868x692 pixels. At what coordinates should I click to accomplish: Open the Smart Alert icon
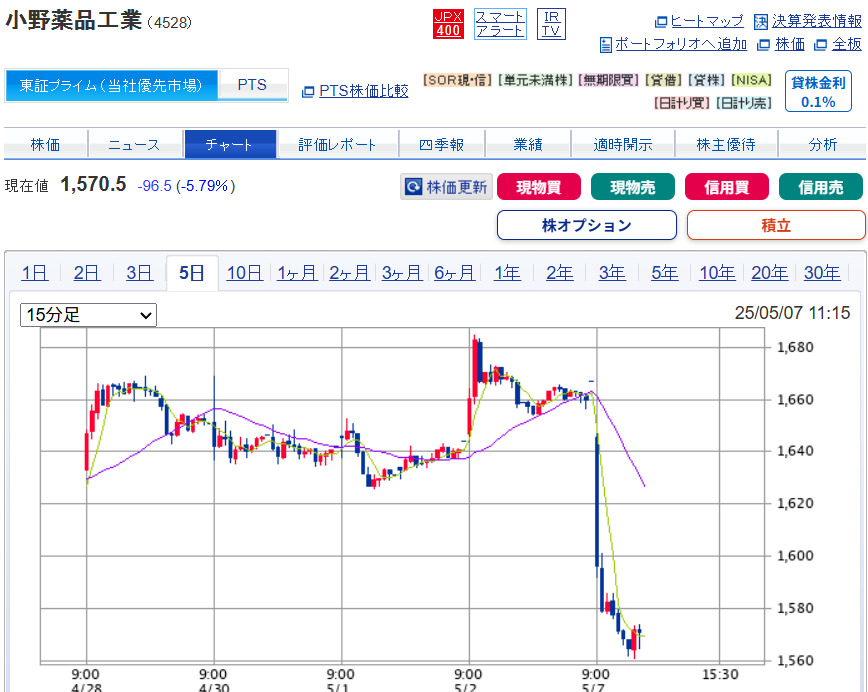click(500, 24)
